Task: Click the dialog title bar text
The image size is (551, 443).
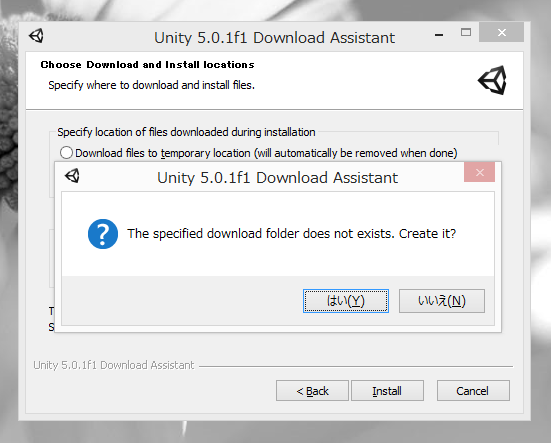Action: 277,177
